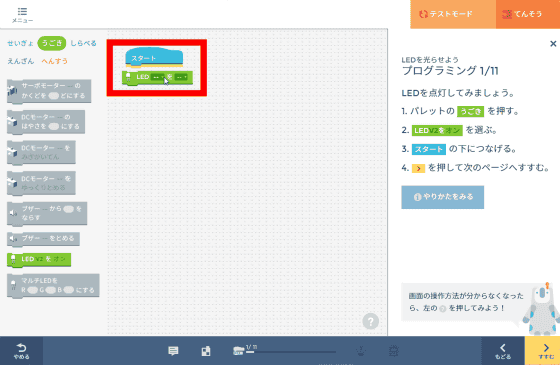Pick the green LED V2 をオン palette block
Image resolution: width=560 pixels, height=365 pixels.
[x=39, y=260]
